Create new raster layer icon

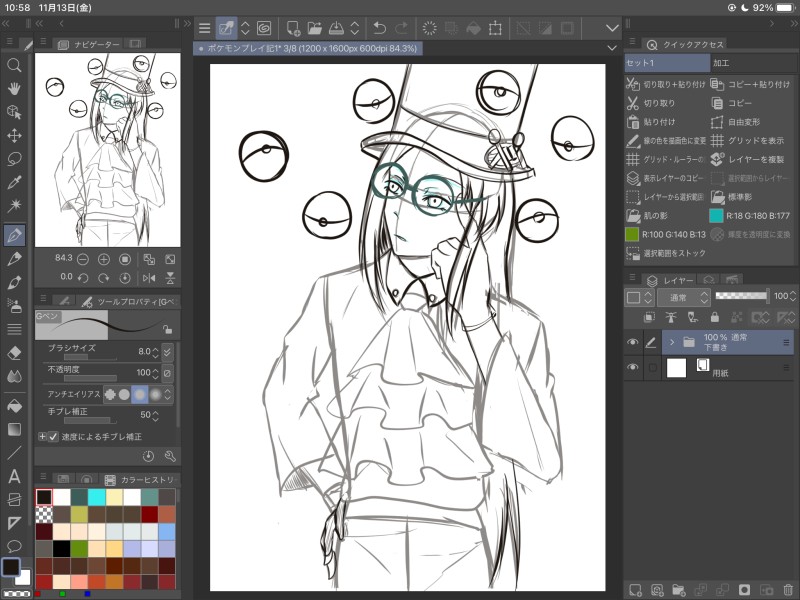pyautogui.click(x=635, y=590)
